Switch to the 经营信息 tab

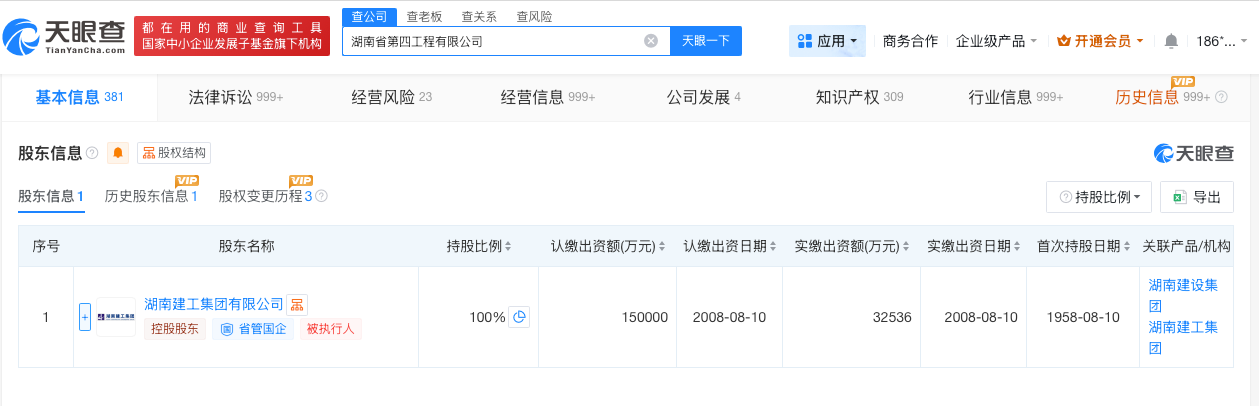click(x=548, y=97)
